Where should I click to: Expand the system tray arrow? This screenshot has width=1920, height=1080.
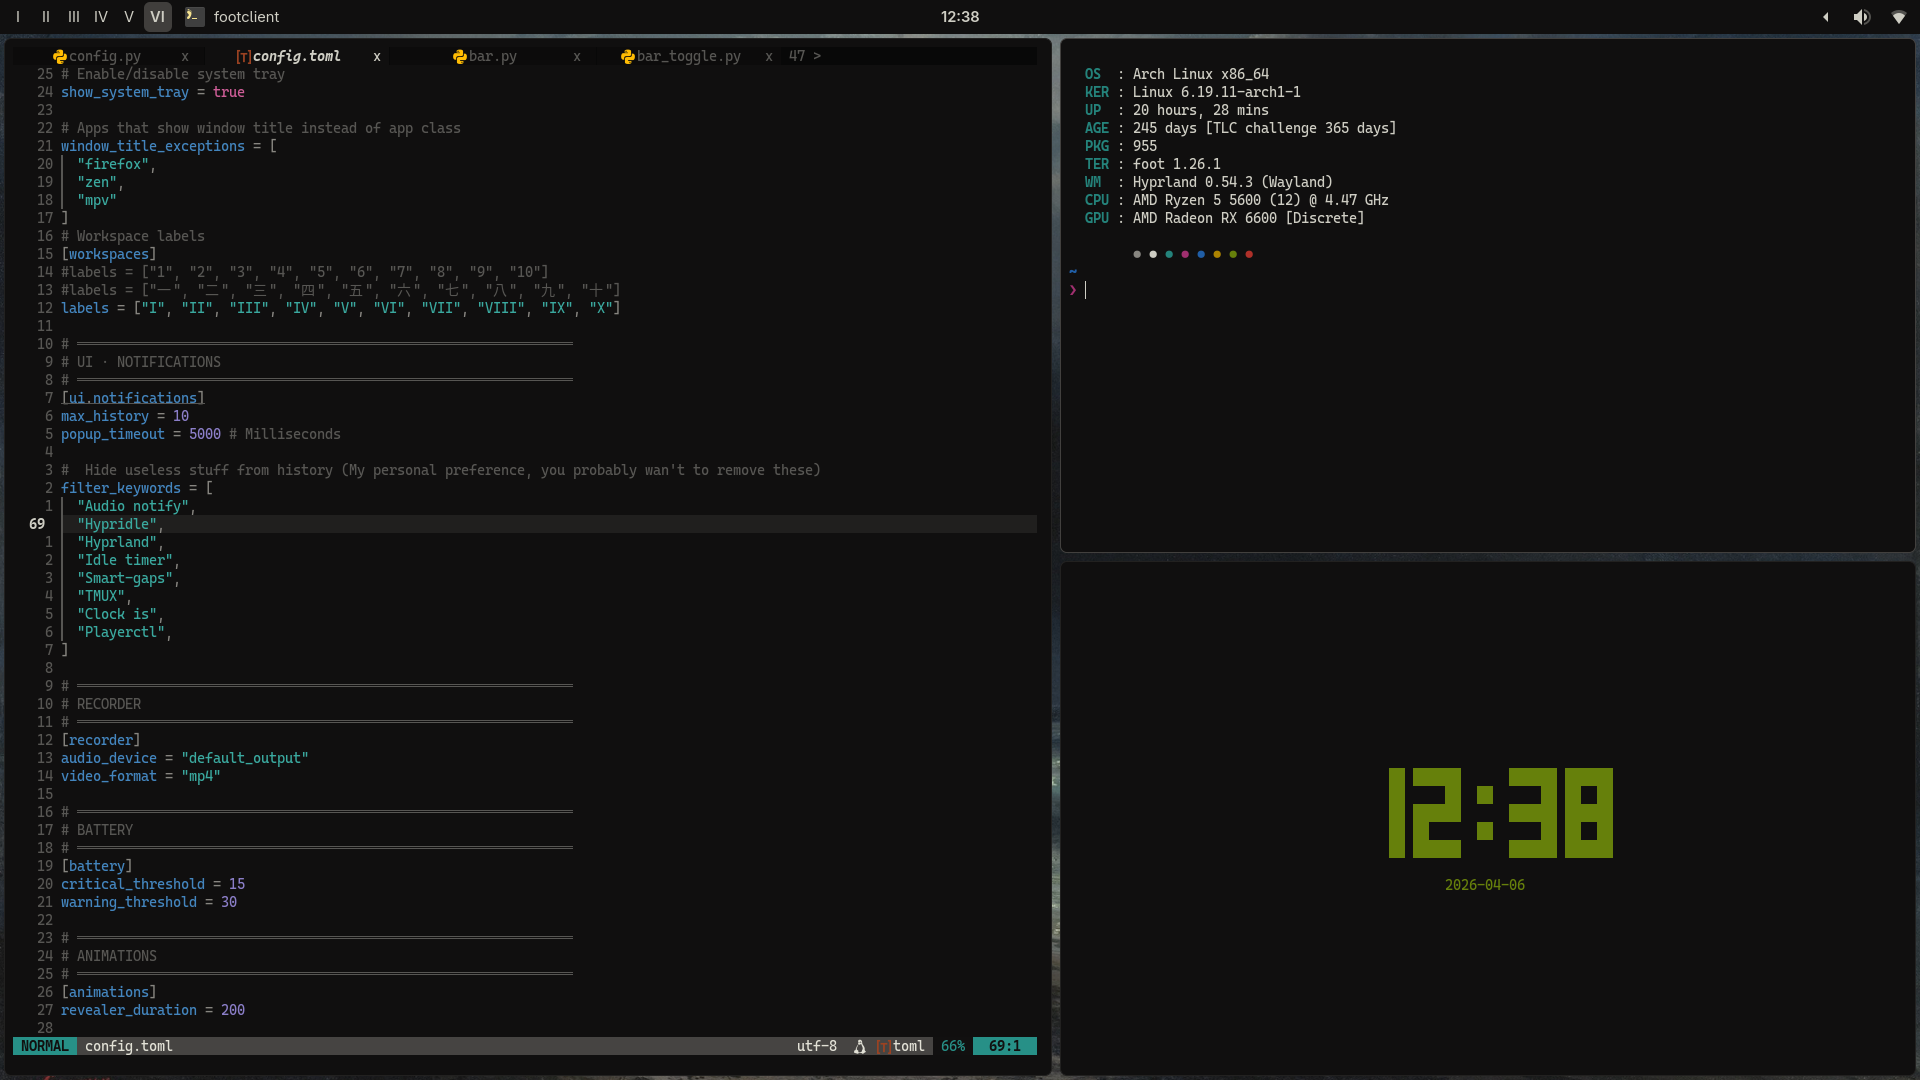1826,17
